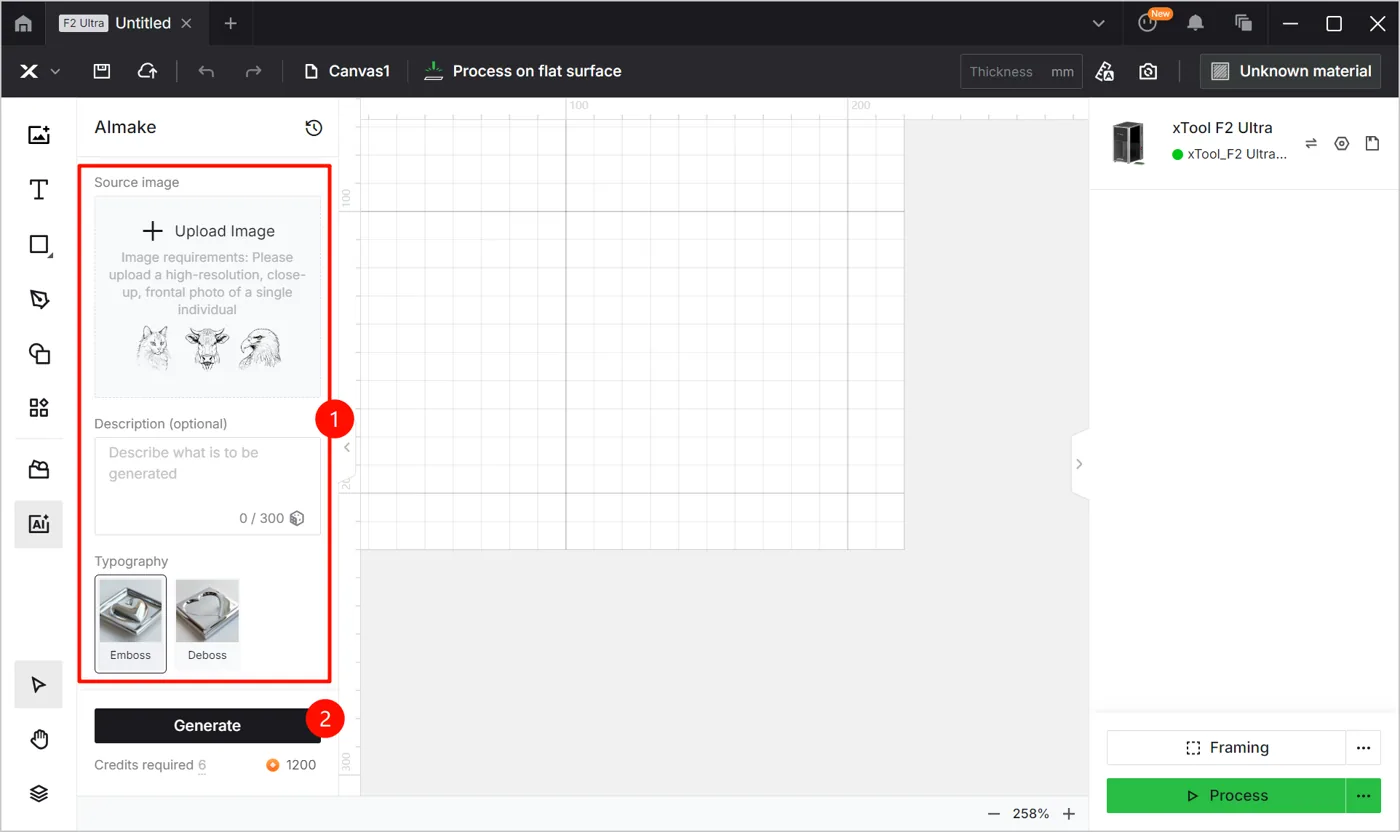Upload project to cloud
The height and width of the screenshot is (832, 1400).
147,71
